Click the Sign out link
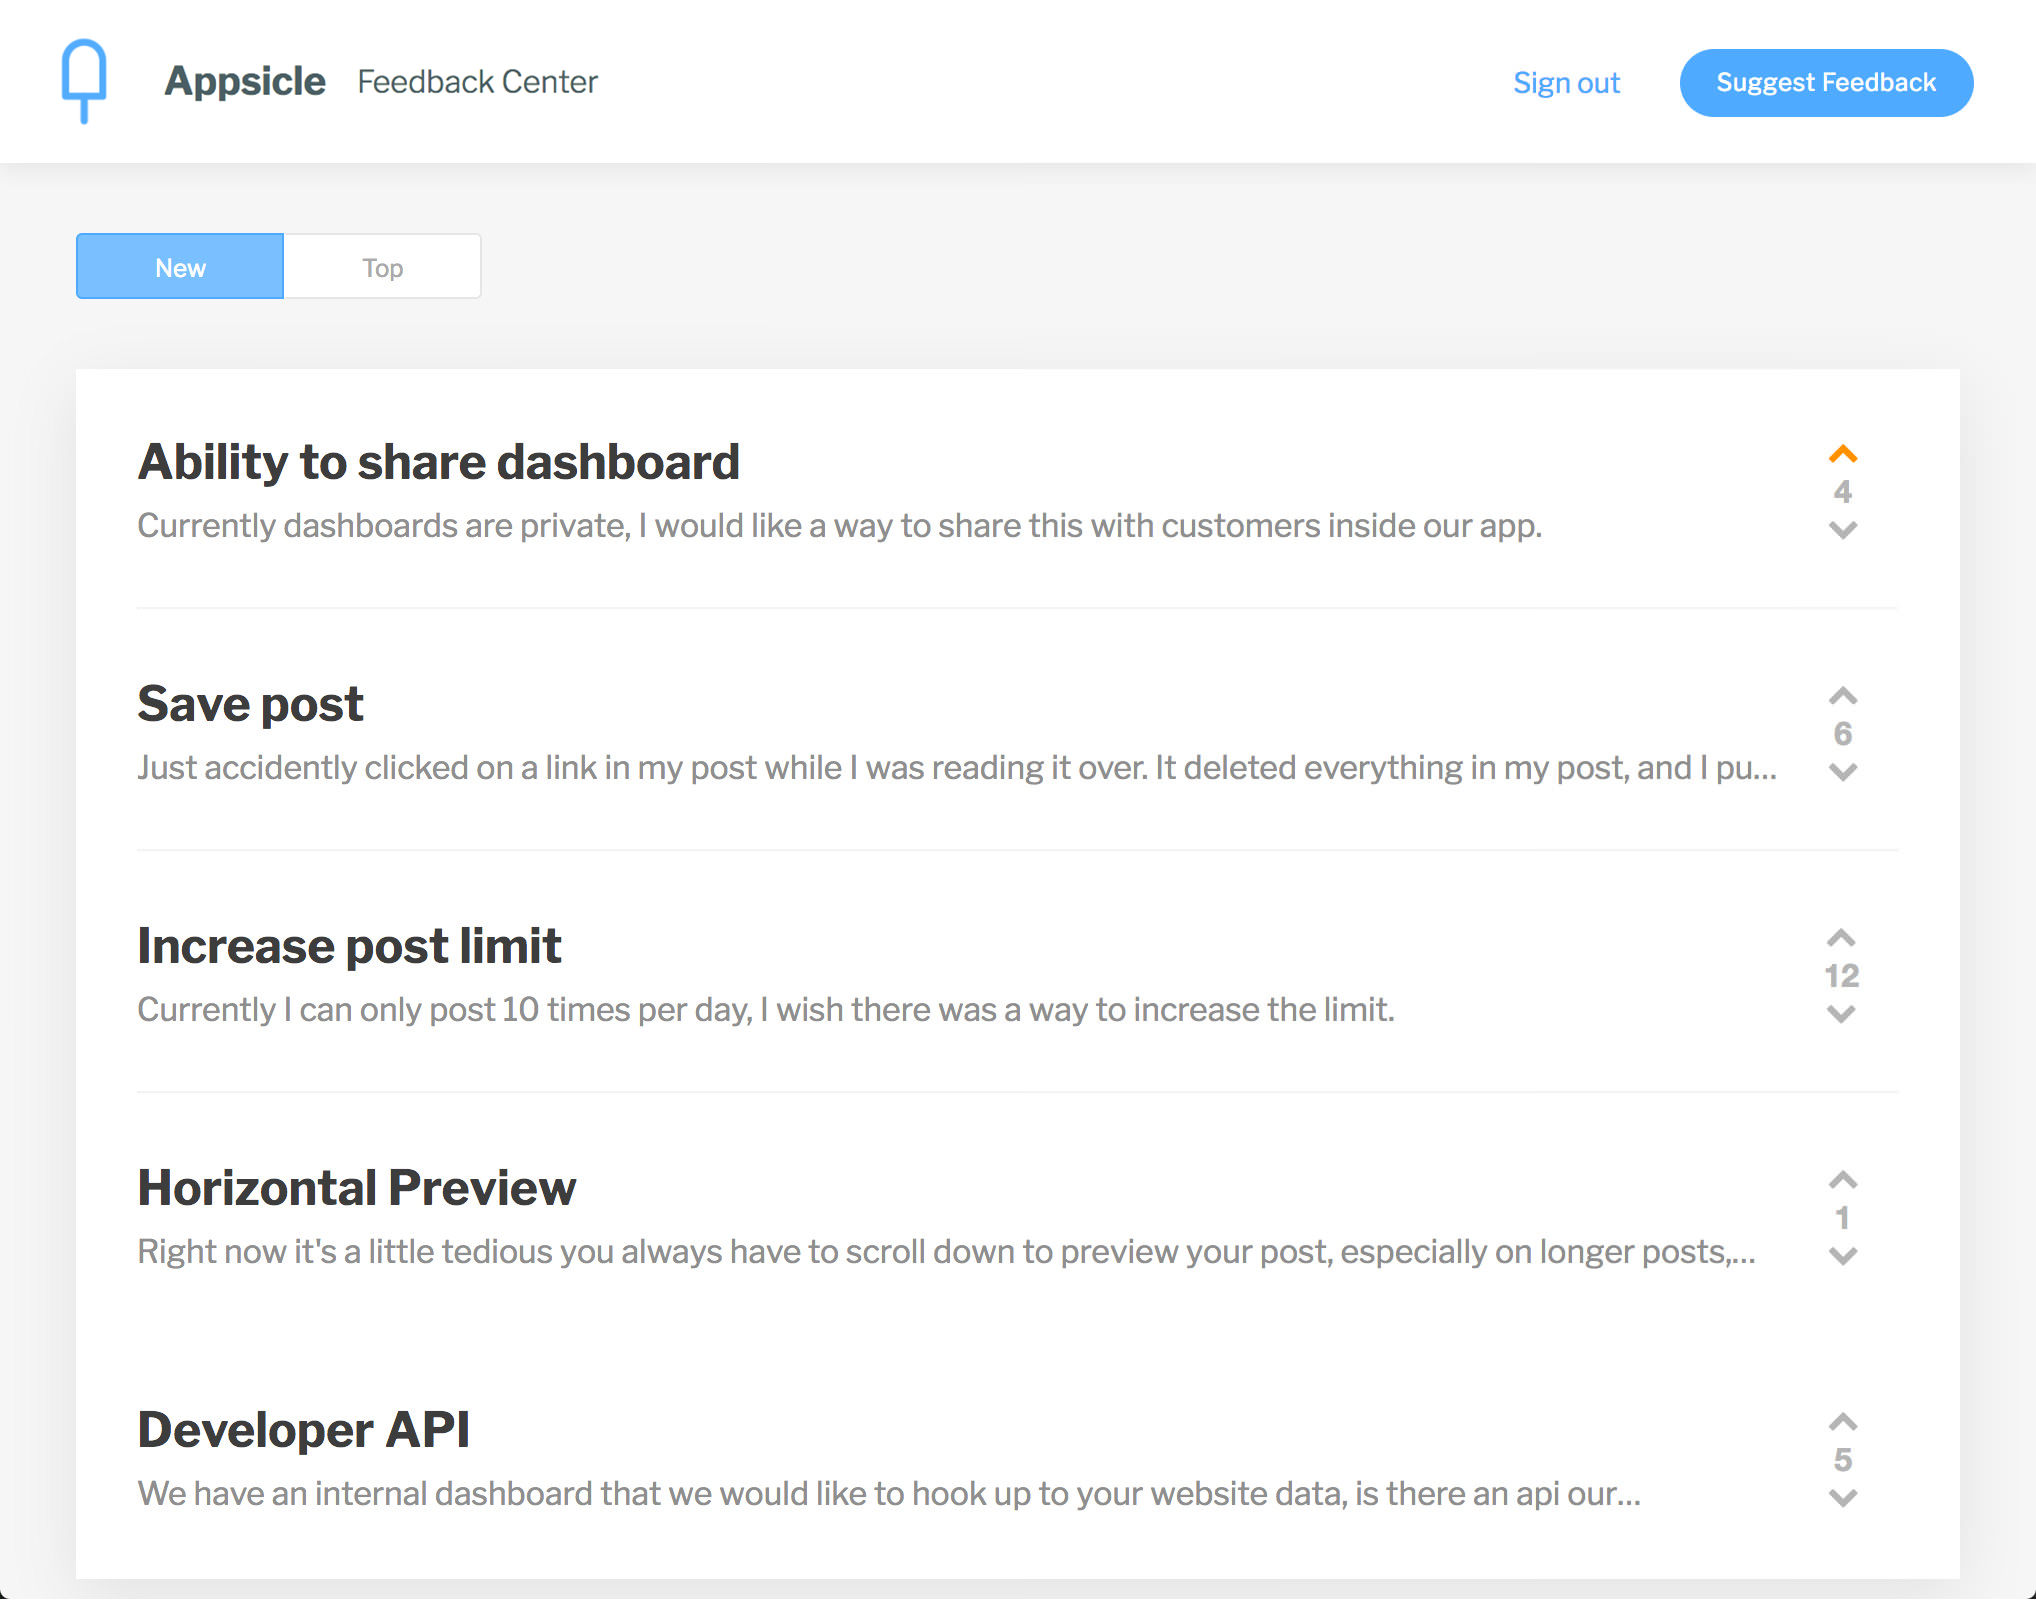Screen dimensions: 2036x1600 click(1566, 83)
